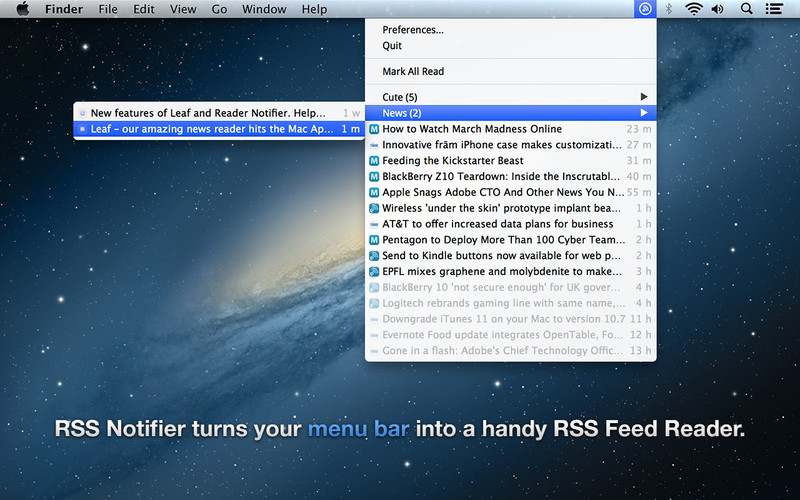
Task: Open read item 'Evernote Food update'
Action: (511, 335)
